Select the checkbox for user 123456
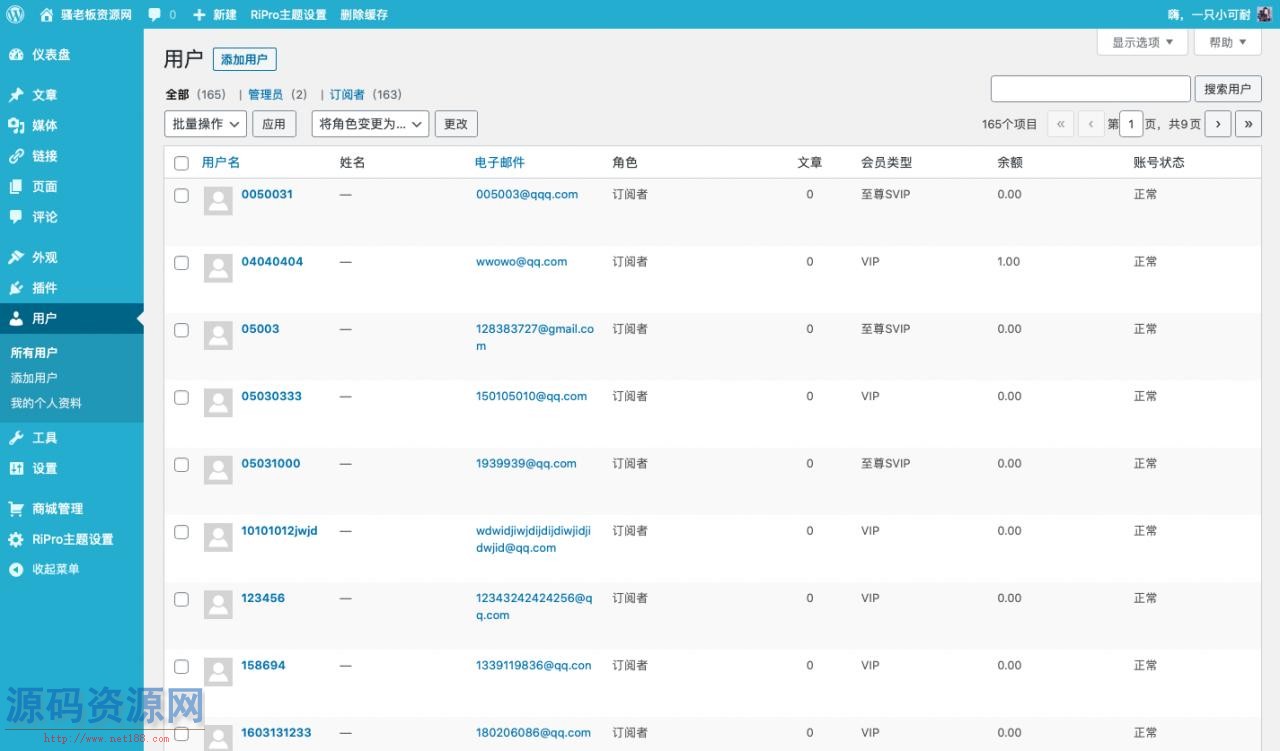Image resolution: width=1280 pixels, height=751 pixels. tap(181, 599)
